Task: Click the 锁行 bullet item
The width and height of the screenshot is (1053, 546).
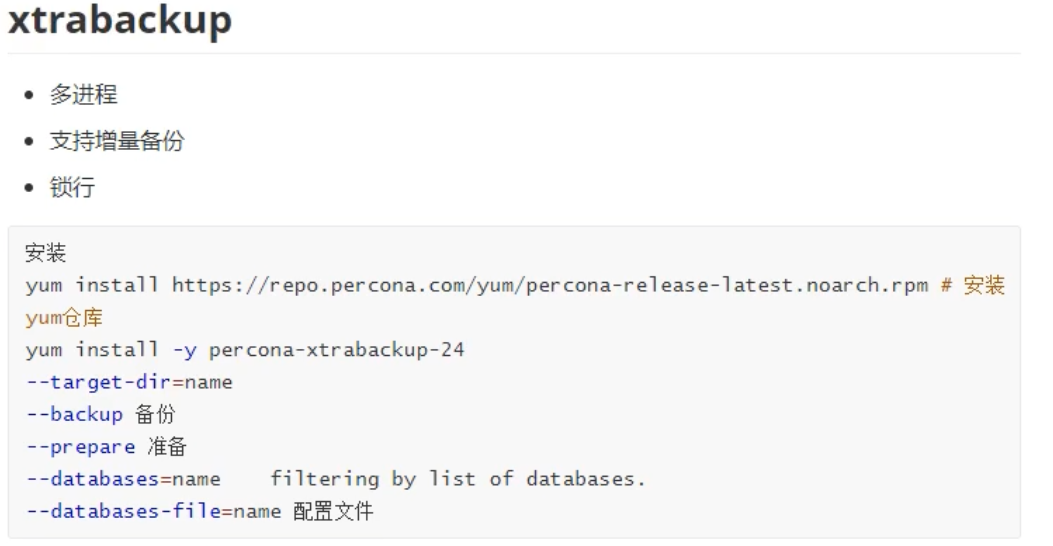Action: pos(73,187)
